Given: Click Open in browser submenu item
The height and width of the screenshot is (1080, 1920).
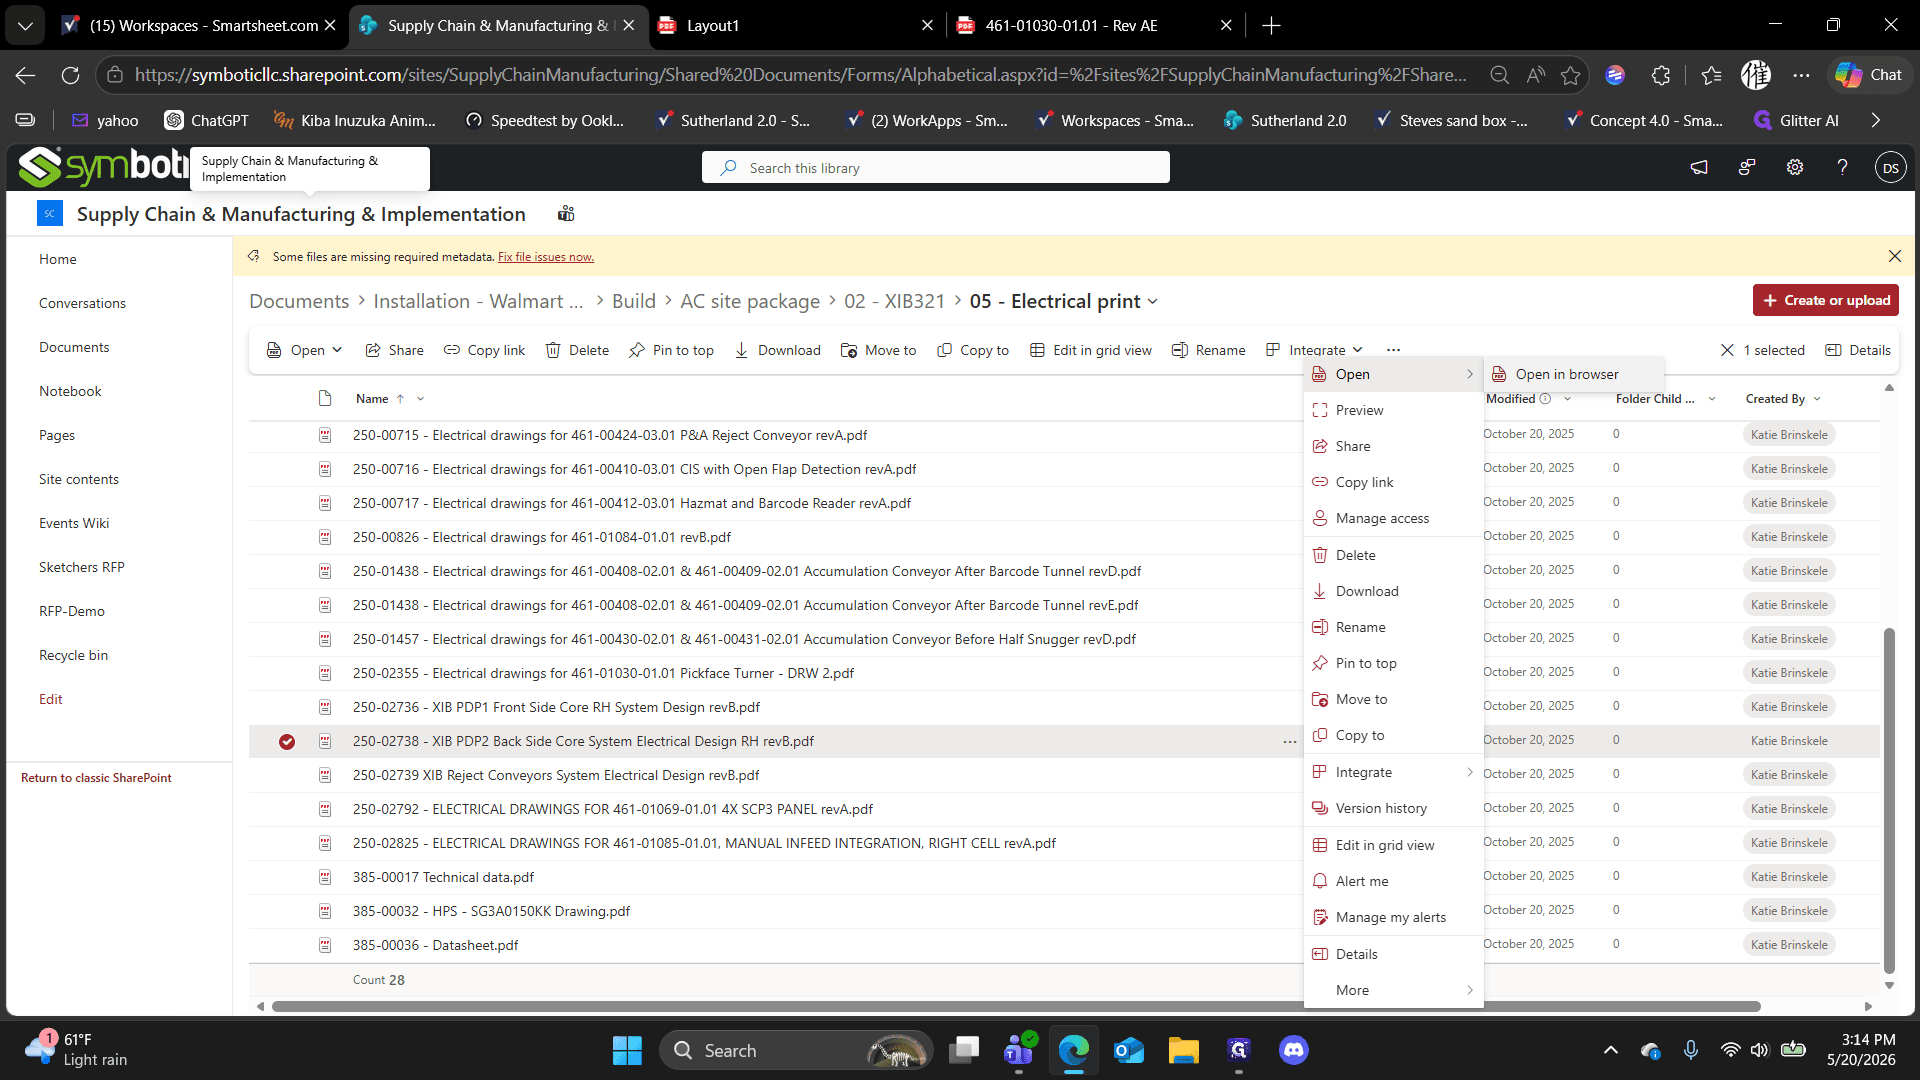Looking at the screenshot, I should click(1573, 374).
